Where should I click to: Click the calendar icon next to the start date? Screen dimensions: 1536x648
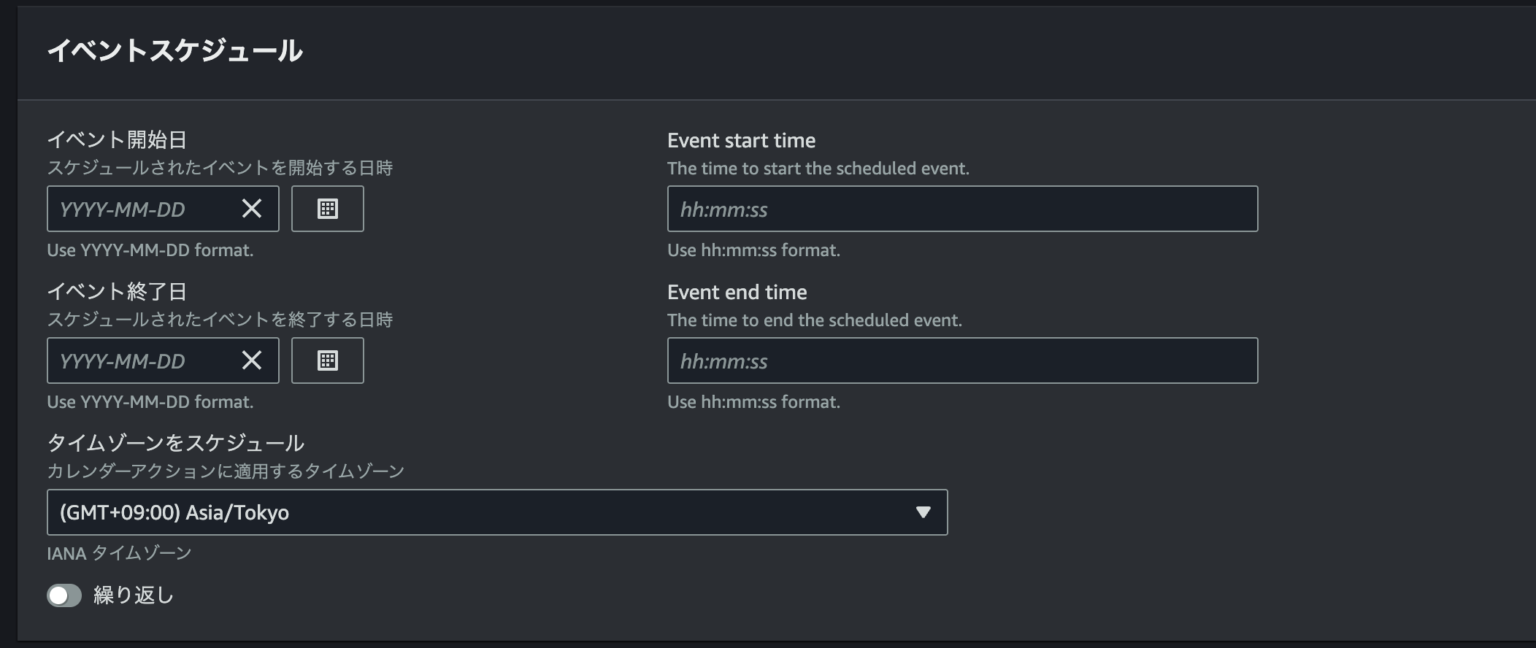pos(328,208)
